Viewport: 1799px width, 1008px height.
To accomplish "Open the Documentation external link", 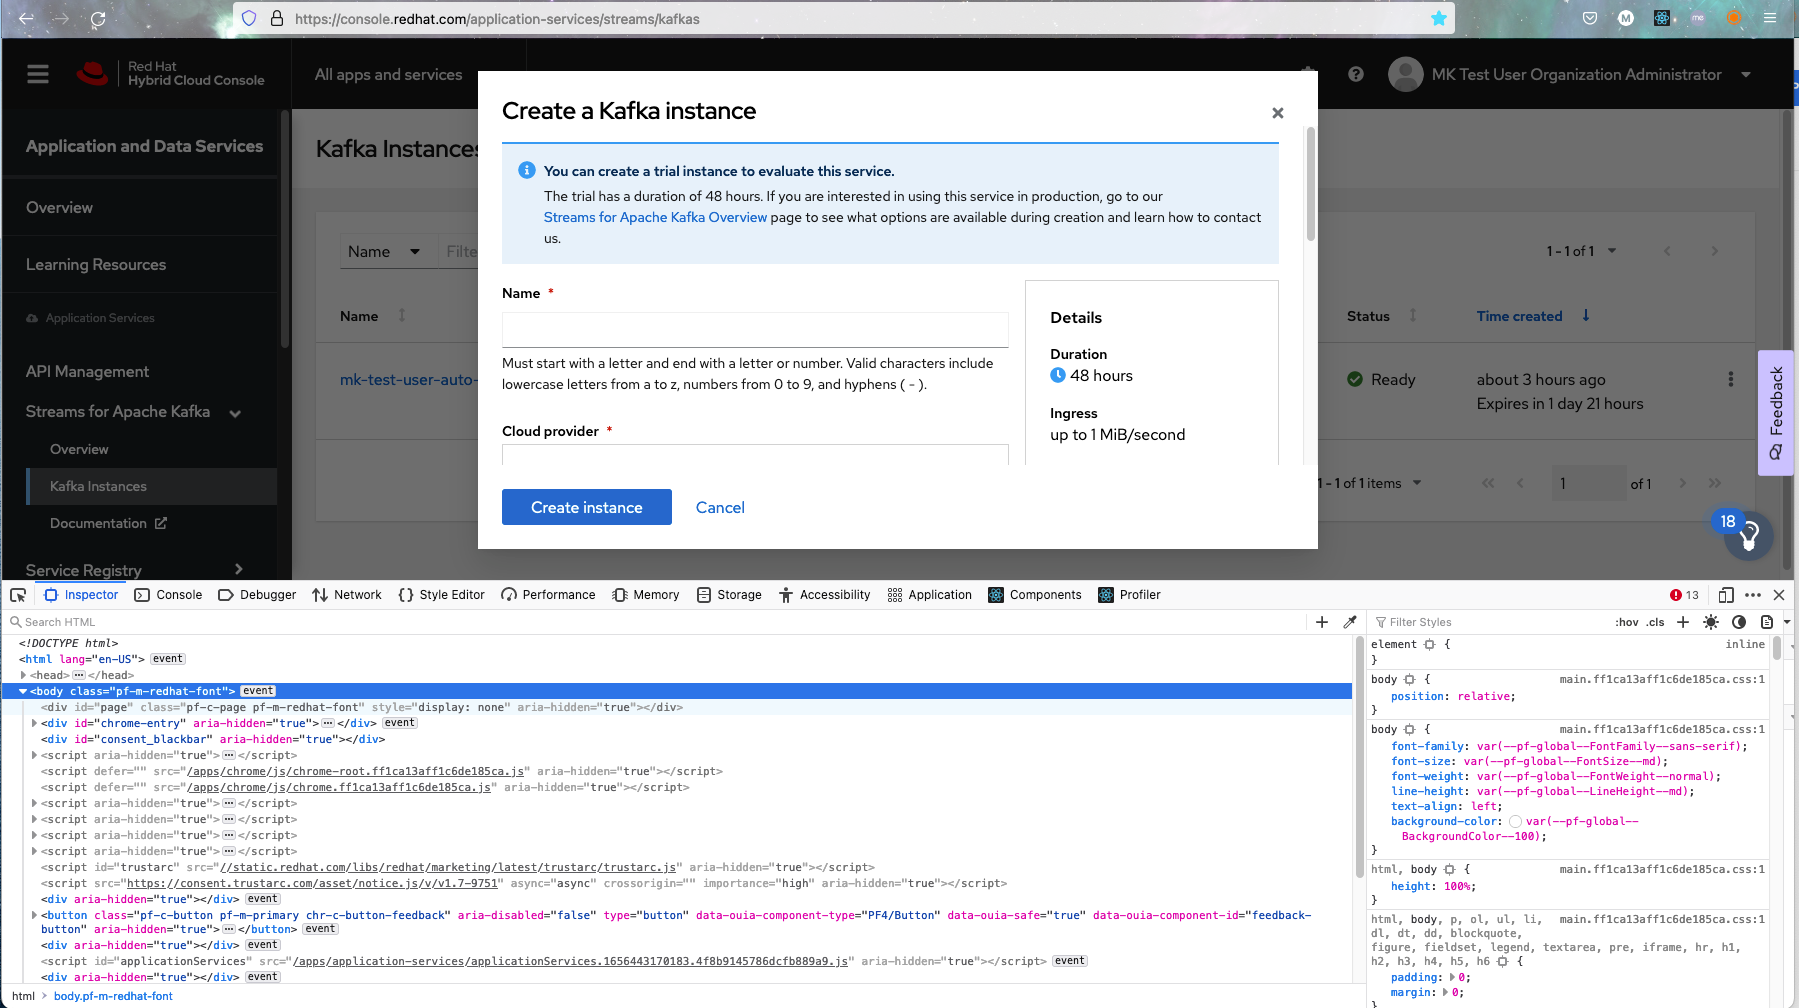I will (108, 523).
